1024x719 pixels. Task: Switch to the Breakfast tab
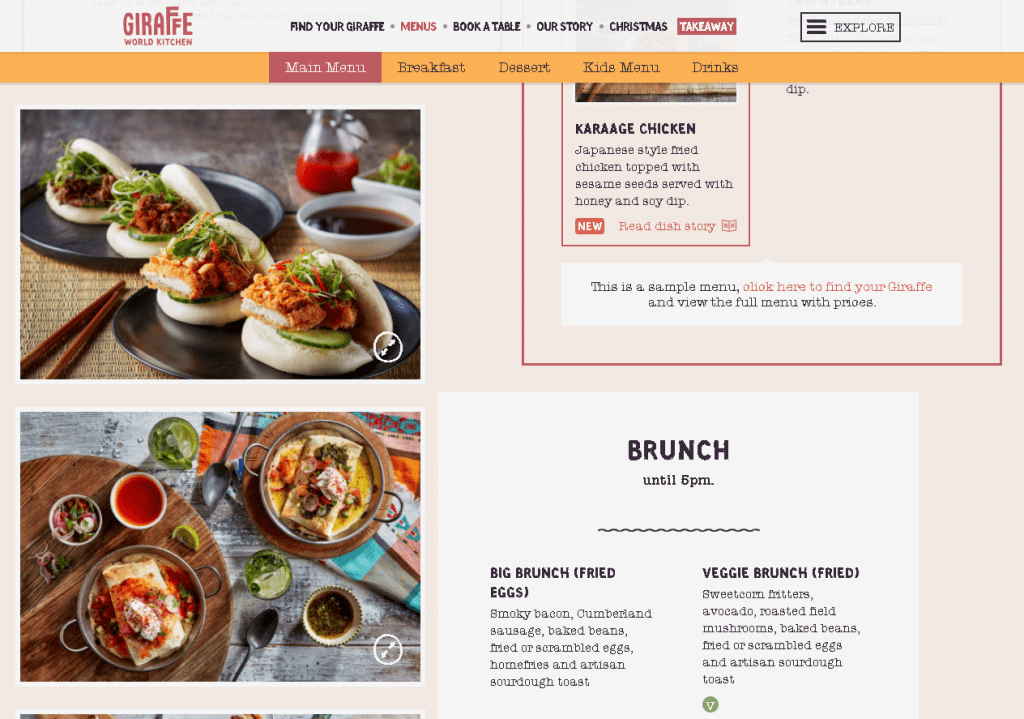(431, 67)
